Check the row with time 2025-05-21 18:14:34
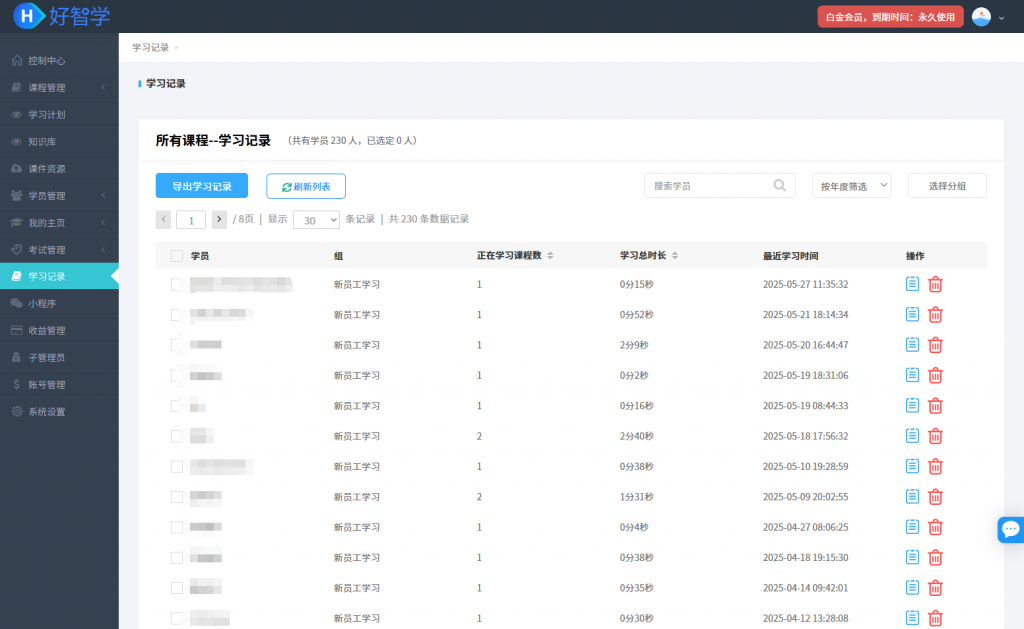Image resolution: width=1024 pixels, height=629 pixels. tap(176, 315)
